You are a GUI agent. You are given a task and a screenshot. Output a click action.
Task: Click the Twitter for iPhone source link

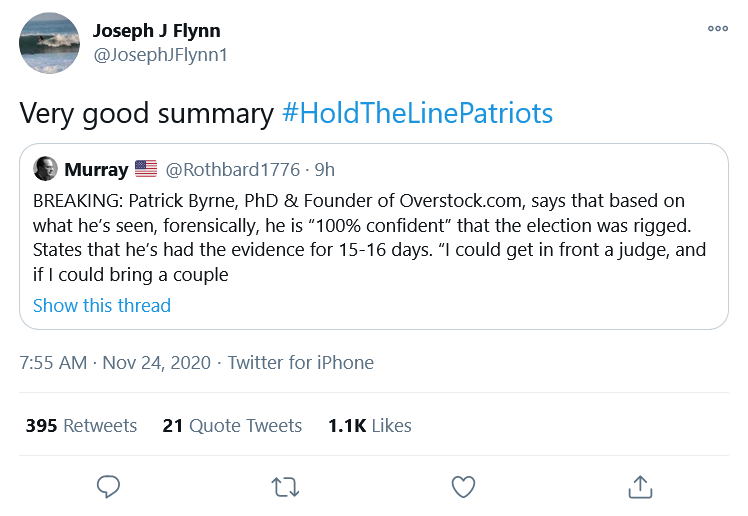point(301,363)
